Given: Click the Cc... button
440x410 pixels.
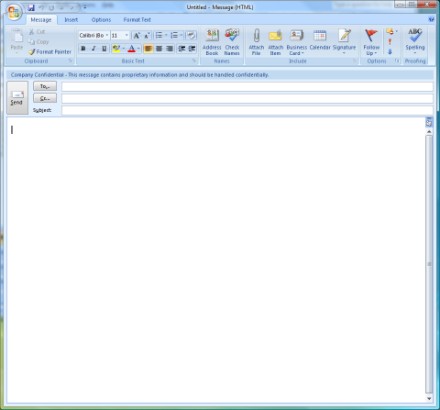Looking at the screenshot, I should 45,98.
